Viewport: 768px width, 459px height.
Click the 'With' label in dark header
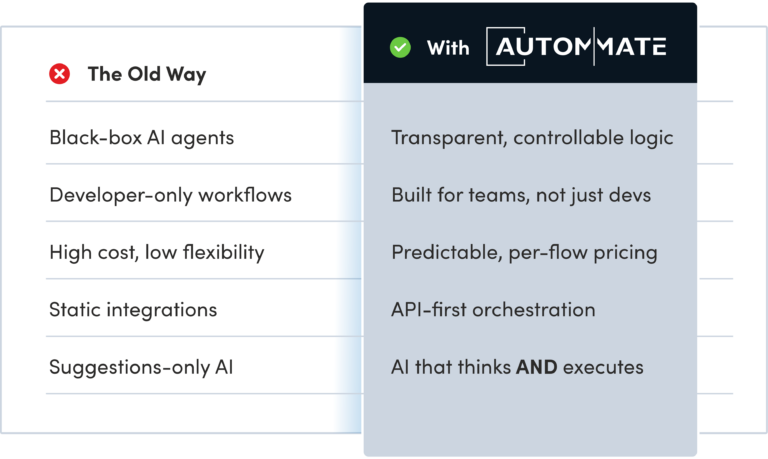click(447, 47)
